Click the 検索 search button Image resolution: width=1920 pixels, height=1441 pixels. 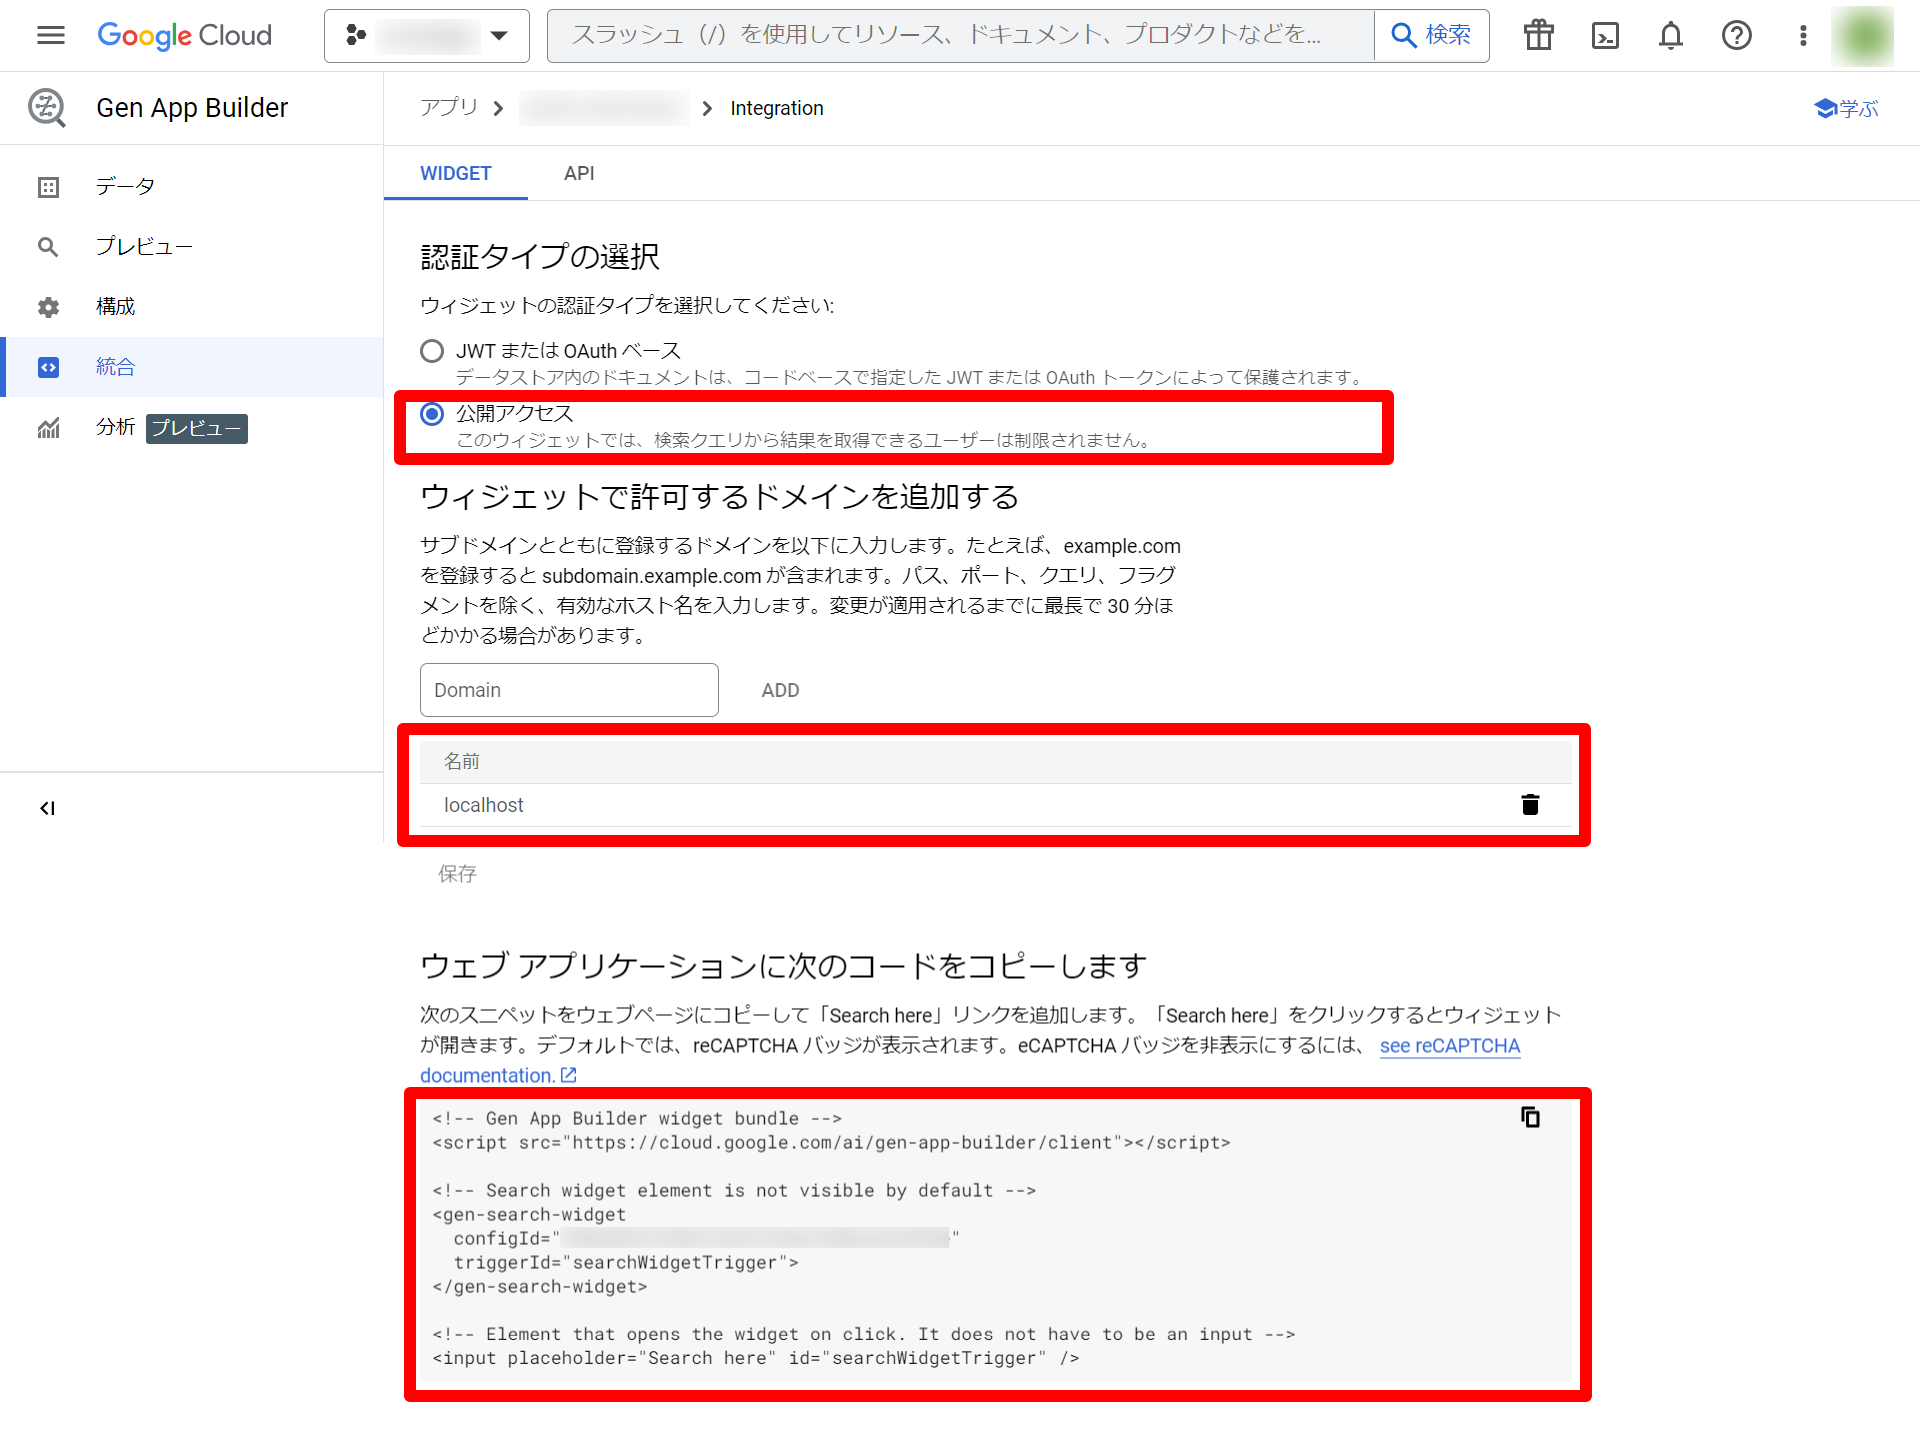(1432, 36)
